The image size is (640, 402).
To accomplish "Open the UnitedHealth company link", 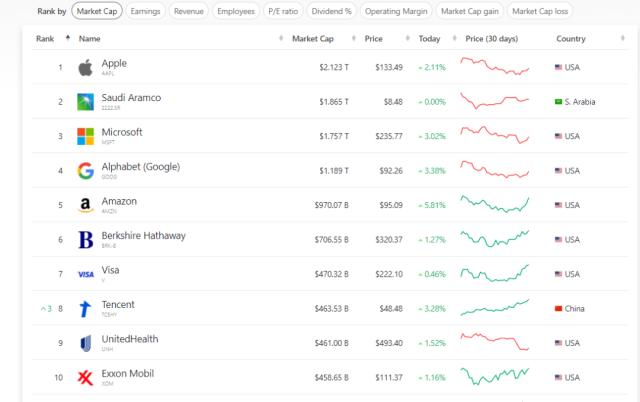I will 130,339.
